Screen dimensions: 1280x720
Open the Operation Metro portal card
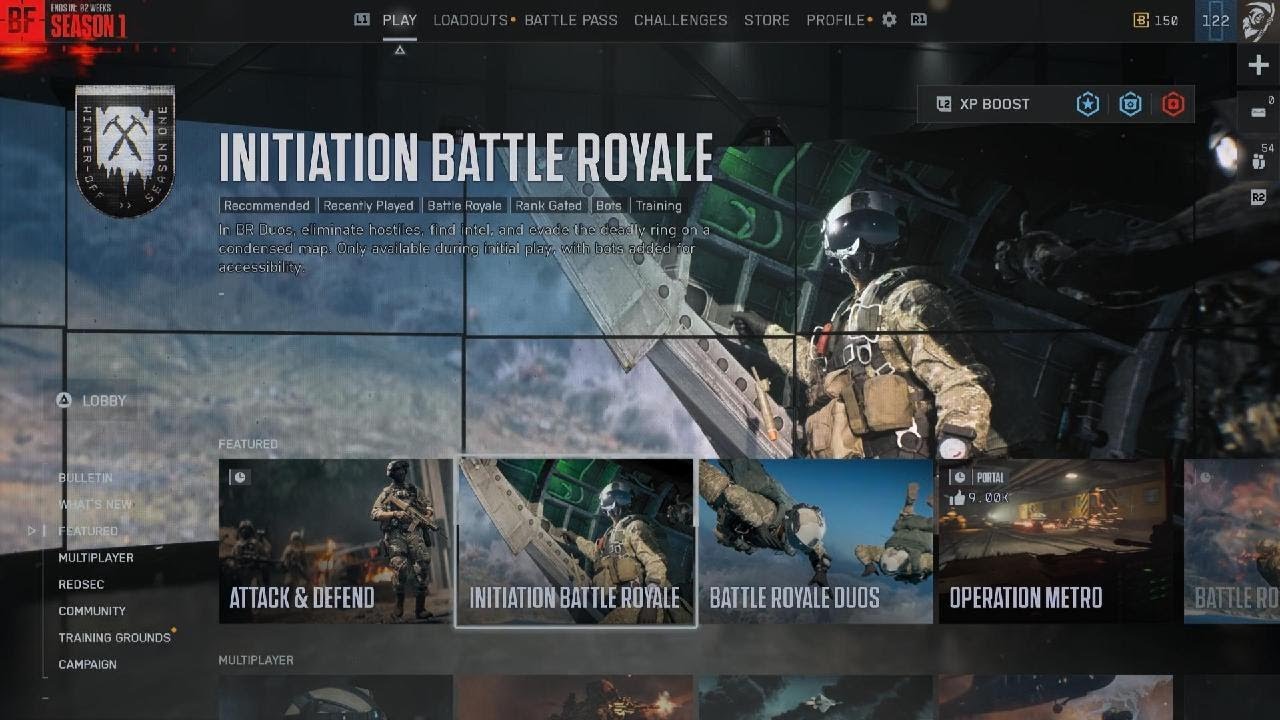coord(1056,541)
